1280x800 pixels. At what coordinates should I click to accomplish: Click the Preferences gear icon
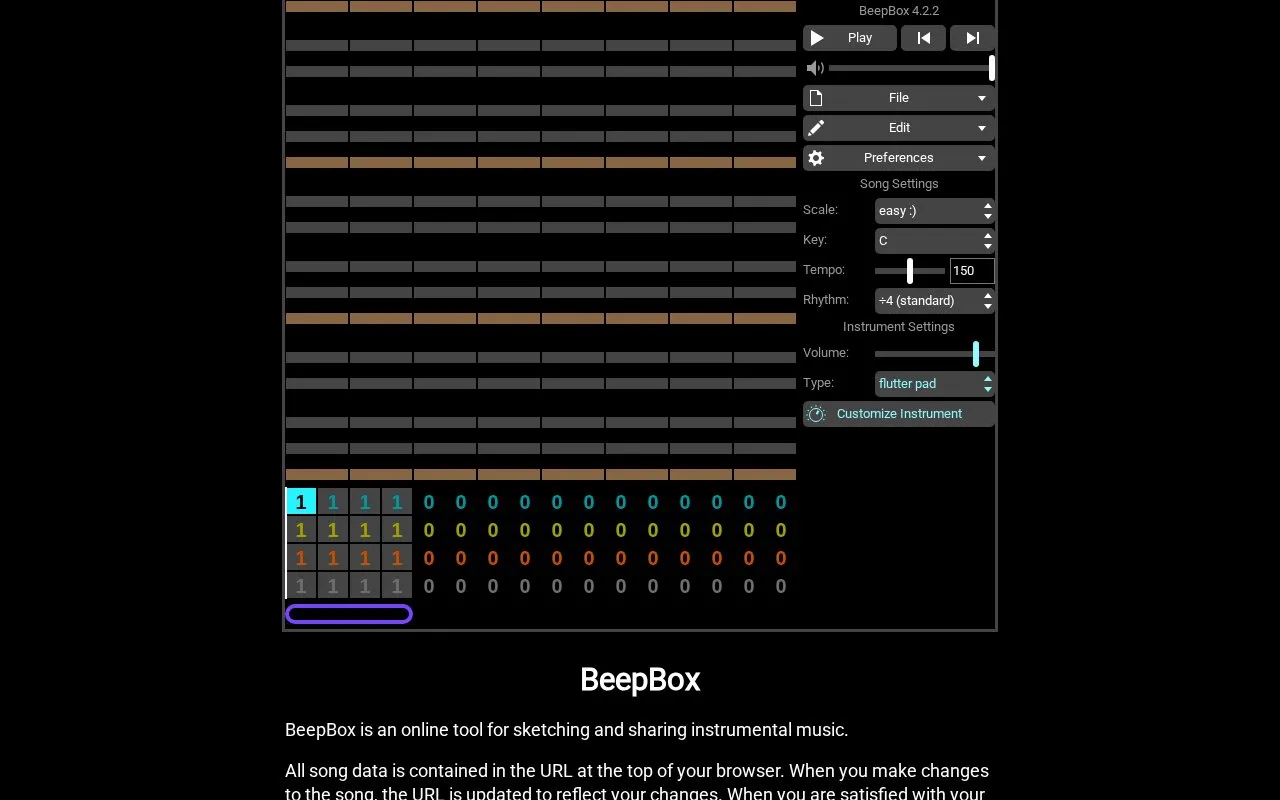coord(816,158)
